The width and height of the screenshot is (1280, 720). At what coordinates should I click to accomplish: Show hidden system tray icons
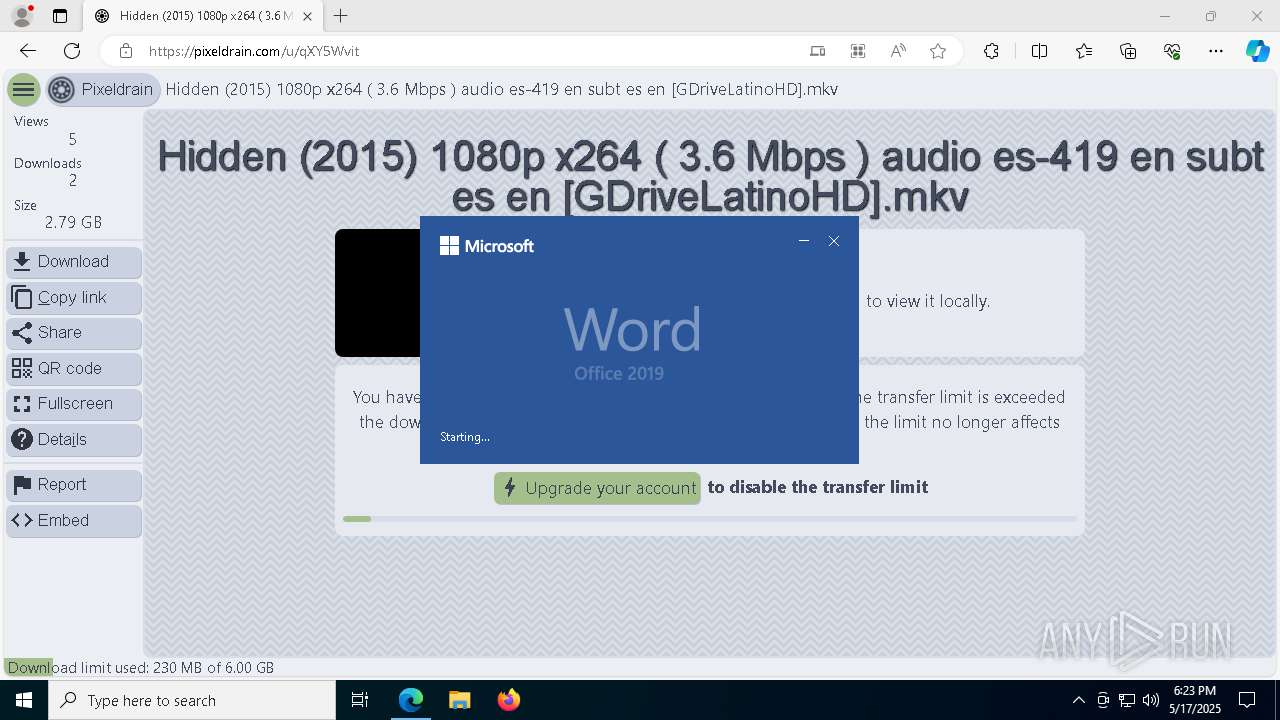coord(1078,700)
